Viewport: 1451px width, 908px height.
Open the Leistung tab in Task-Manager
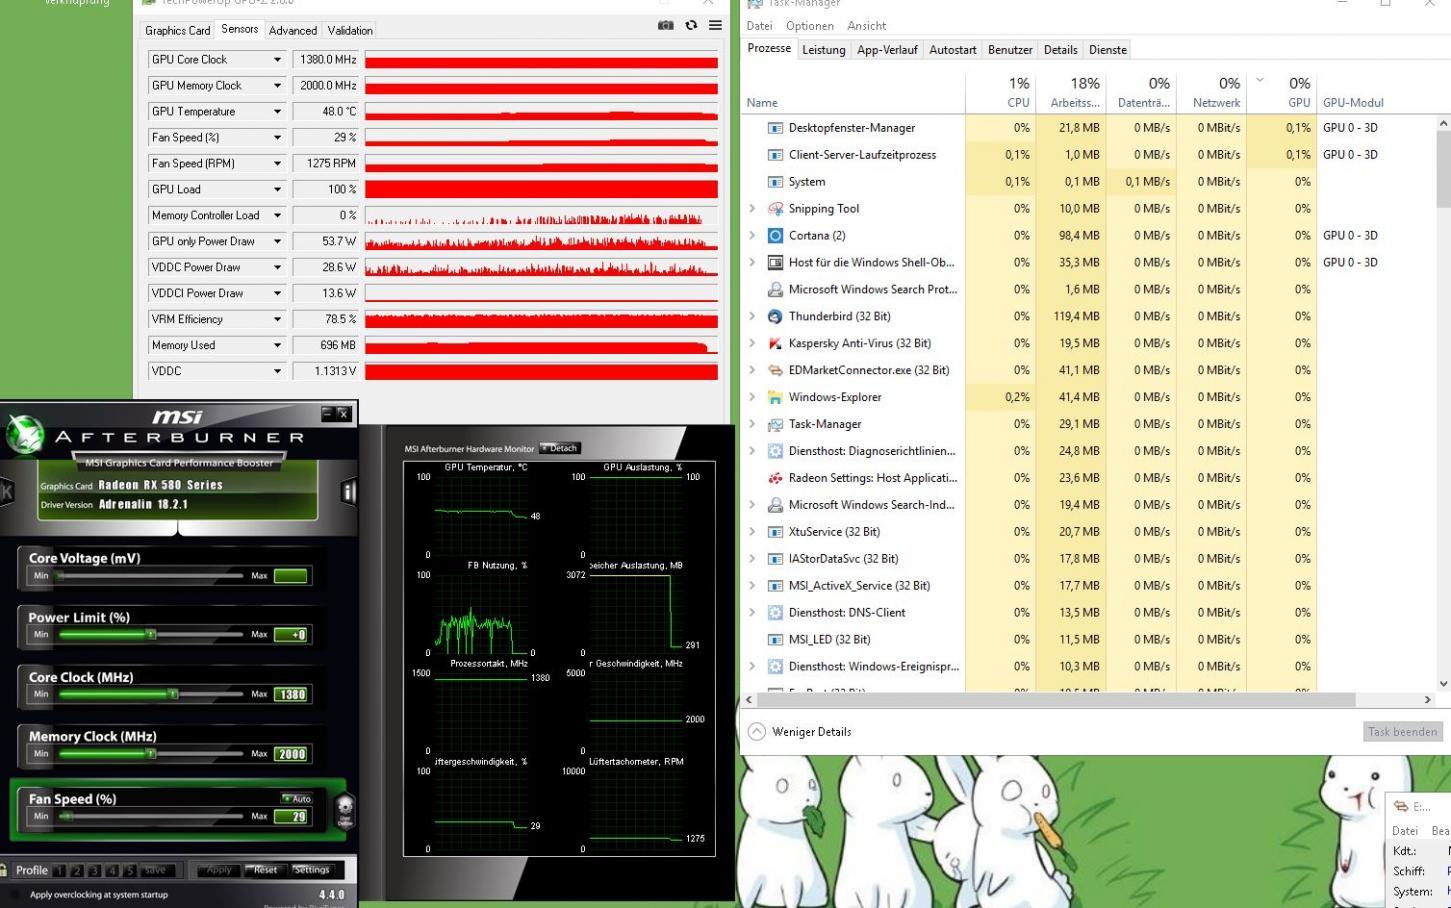point(824,50)
